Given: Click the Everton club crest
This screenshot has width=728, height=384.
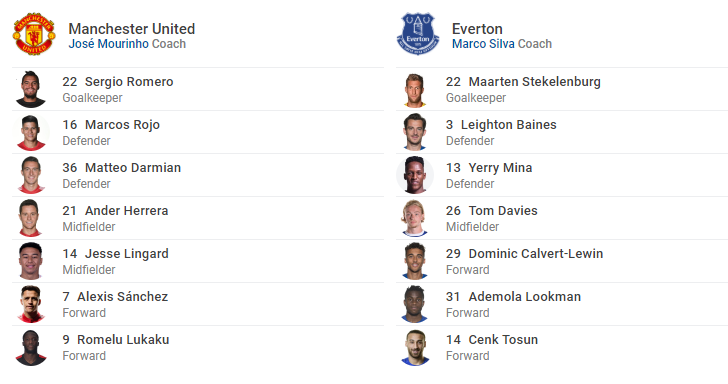Looking at the screenshot, I should pyautogui.click(x=418, y=34).
